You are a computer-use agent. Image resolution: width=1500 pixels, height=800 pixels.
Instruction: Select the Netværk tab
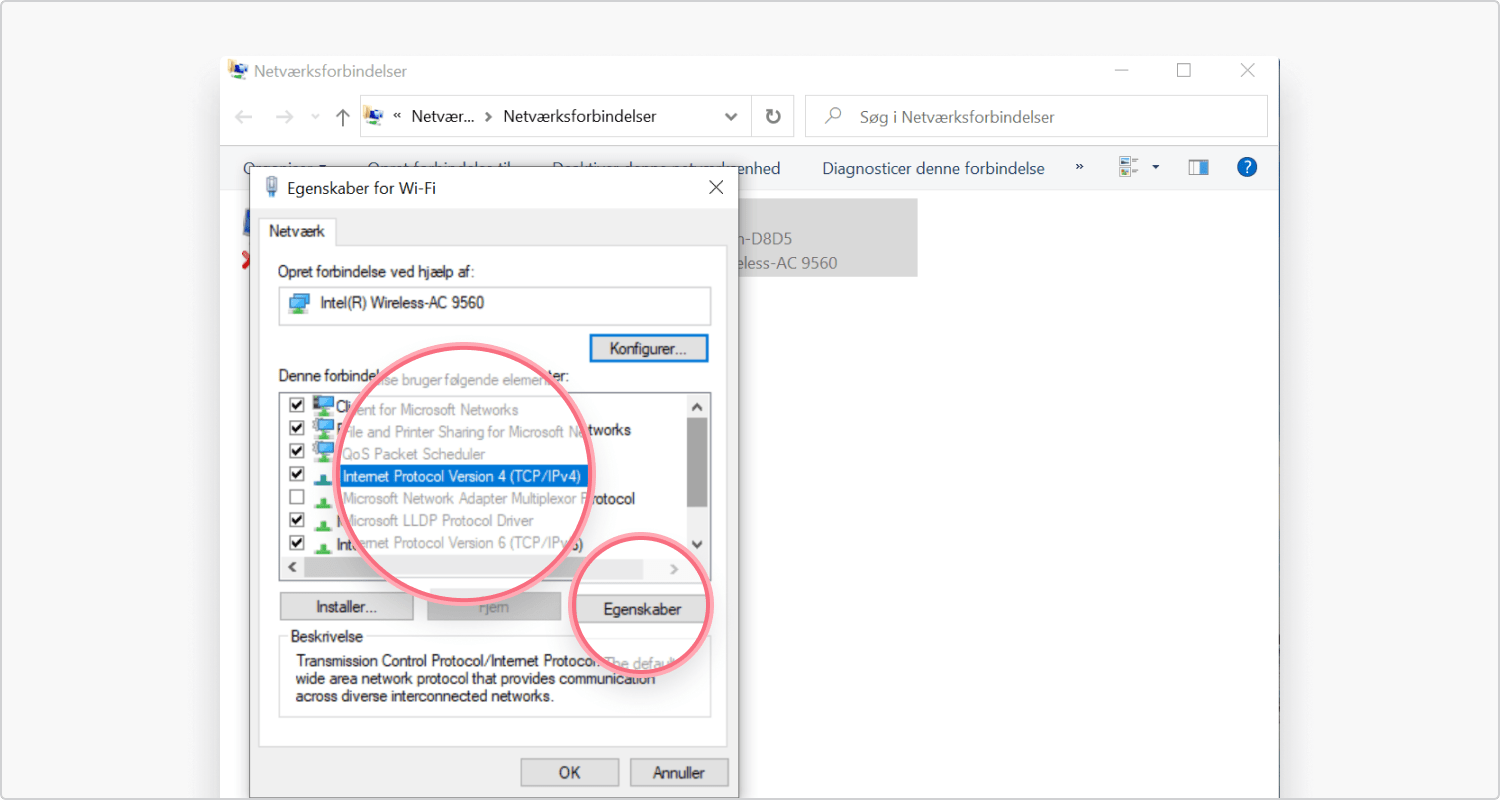[297, 231]
